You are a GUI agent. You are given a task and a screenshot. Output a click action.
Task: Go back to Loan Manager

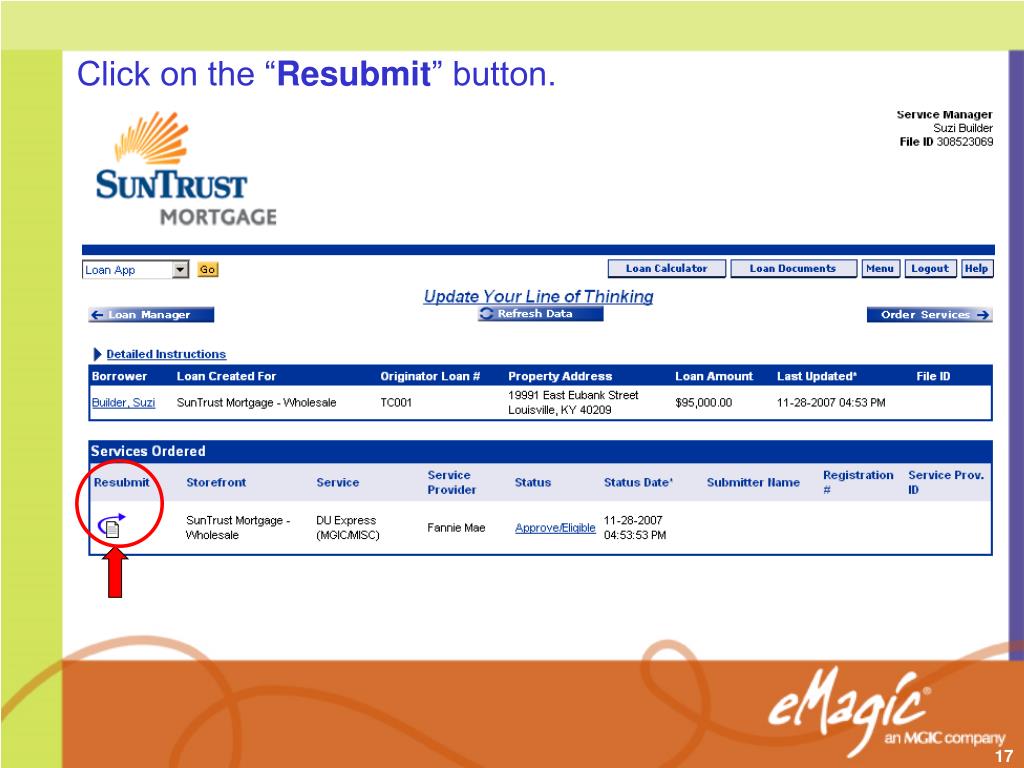(x=151, y=315)
